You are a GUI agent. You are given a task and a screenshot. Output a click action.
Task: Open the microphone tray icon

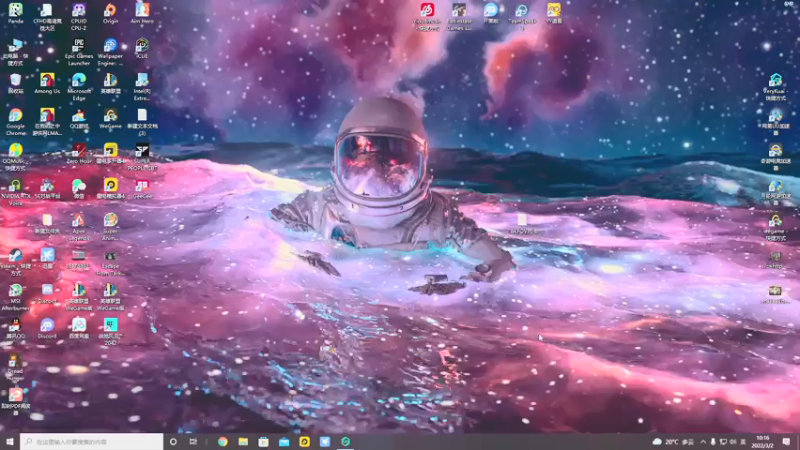[x=713, y=441]
